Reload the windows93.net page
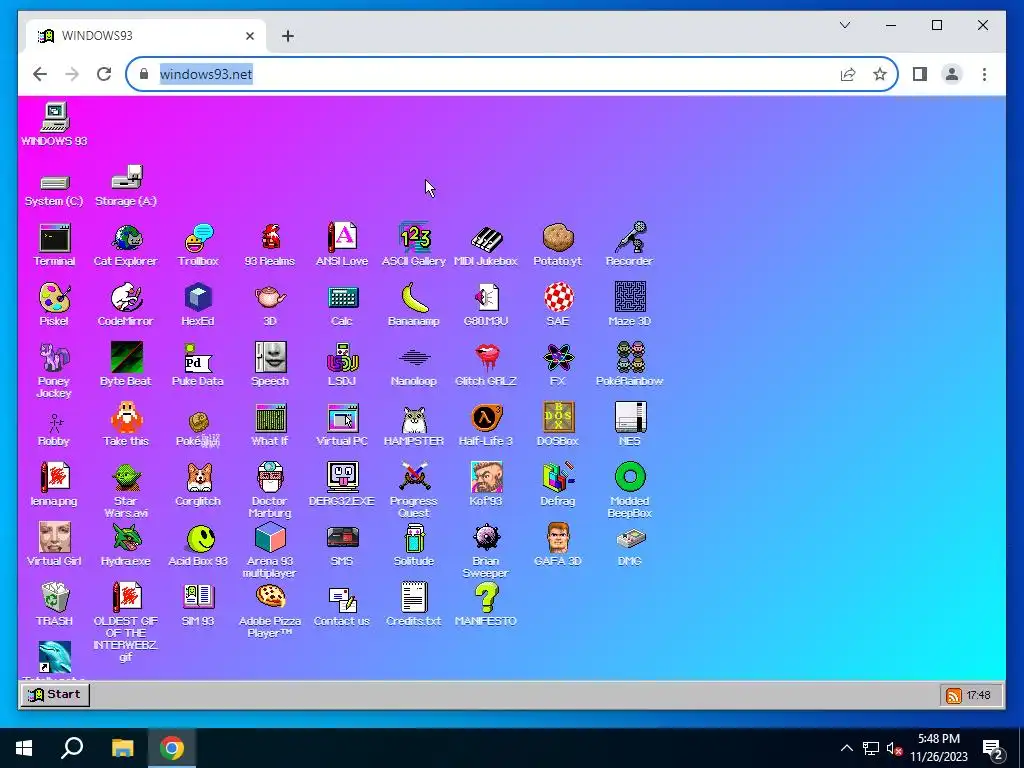Image resolution: width=1024 pixels, height=768 pixels. [x=104, y=74]
